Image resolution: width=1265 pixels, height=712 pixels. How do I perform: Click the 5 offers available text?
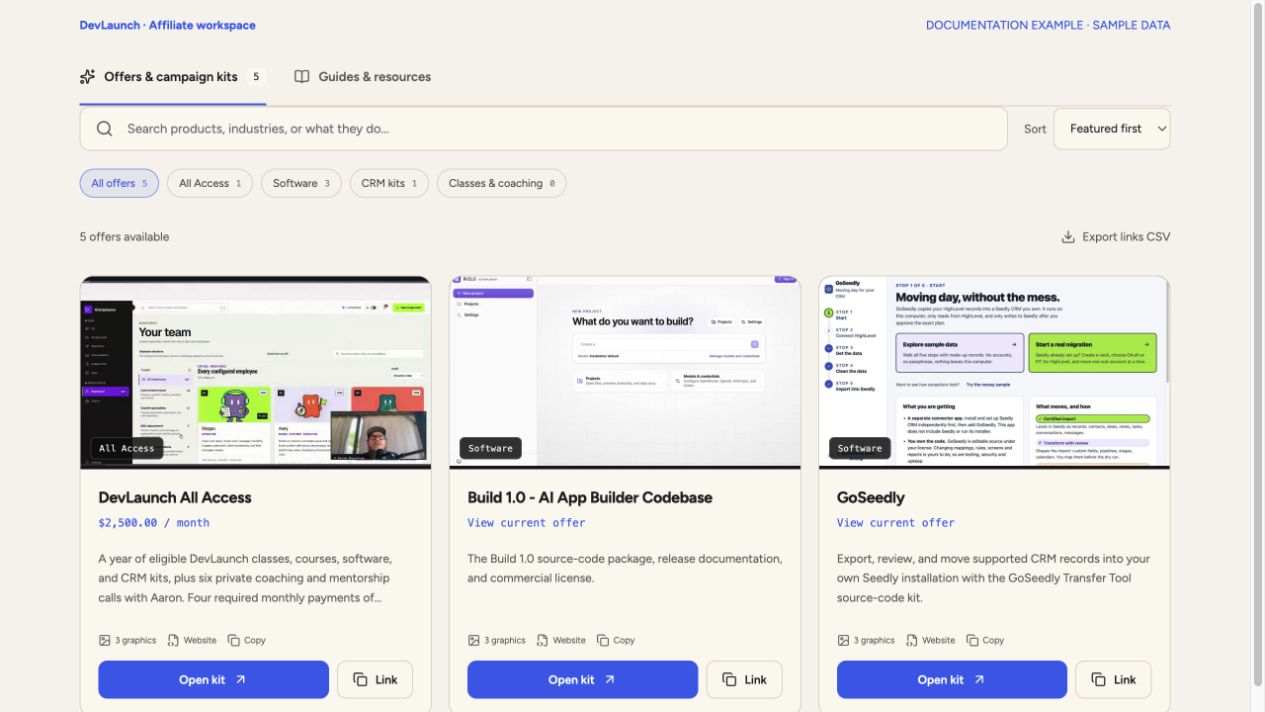pyautogui.click(x=124, y=237)
